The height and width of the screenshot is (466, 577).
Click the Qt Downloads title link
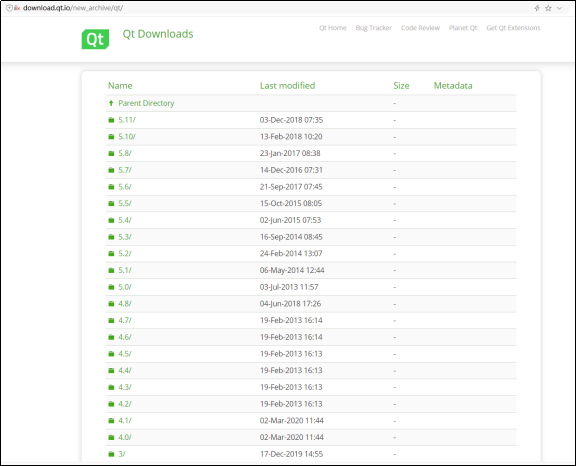[x=158, y=34]
